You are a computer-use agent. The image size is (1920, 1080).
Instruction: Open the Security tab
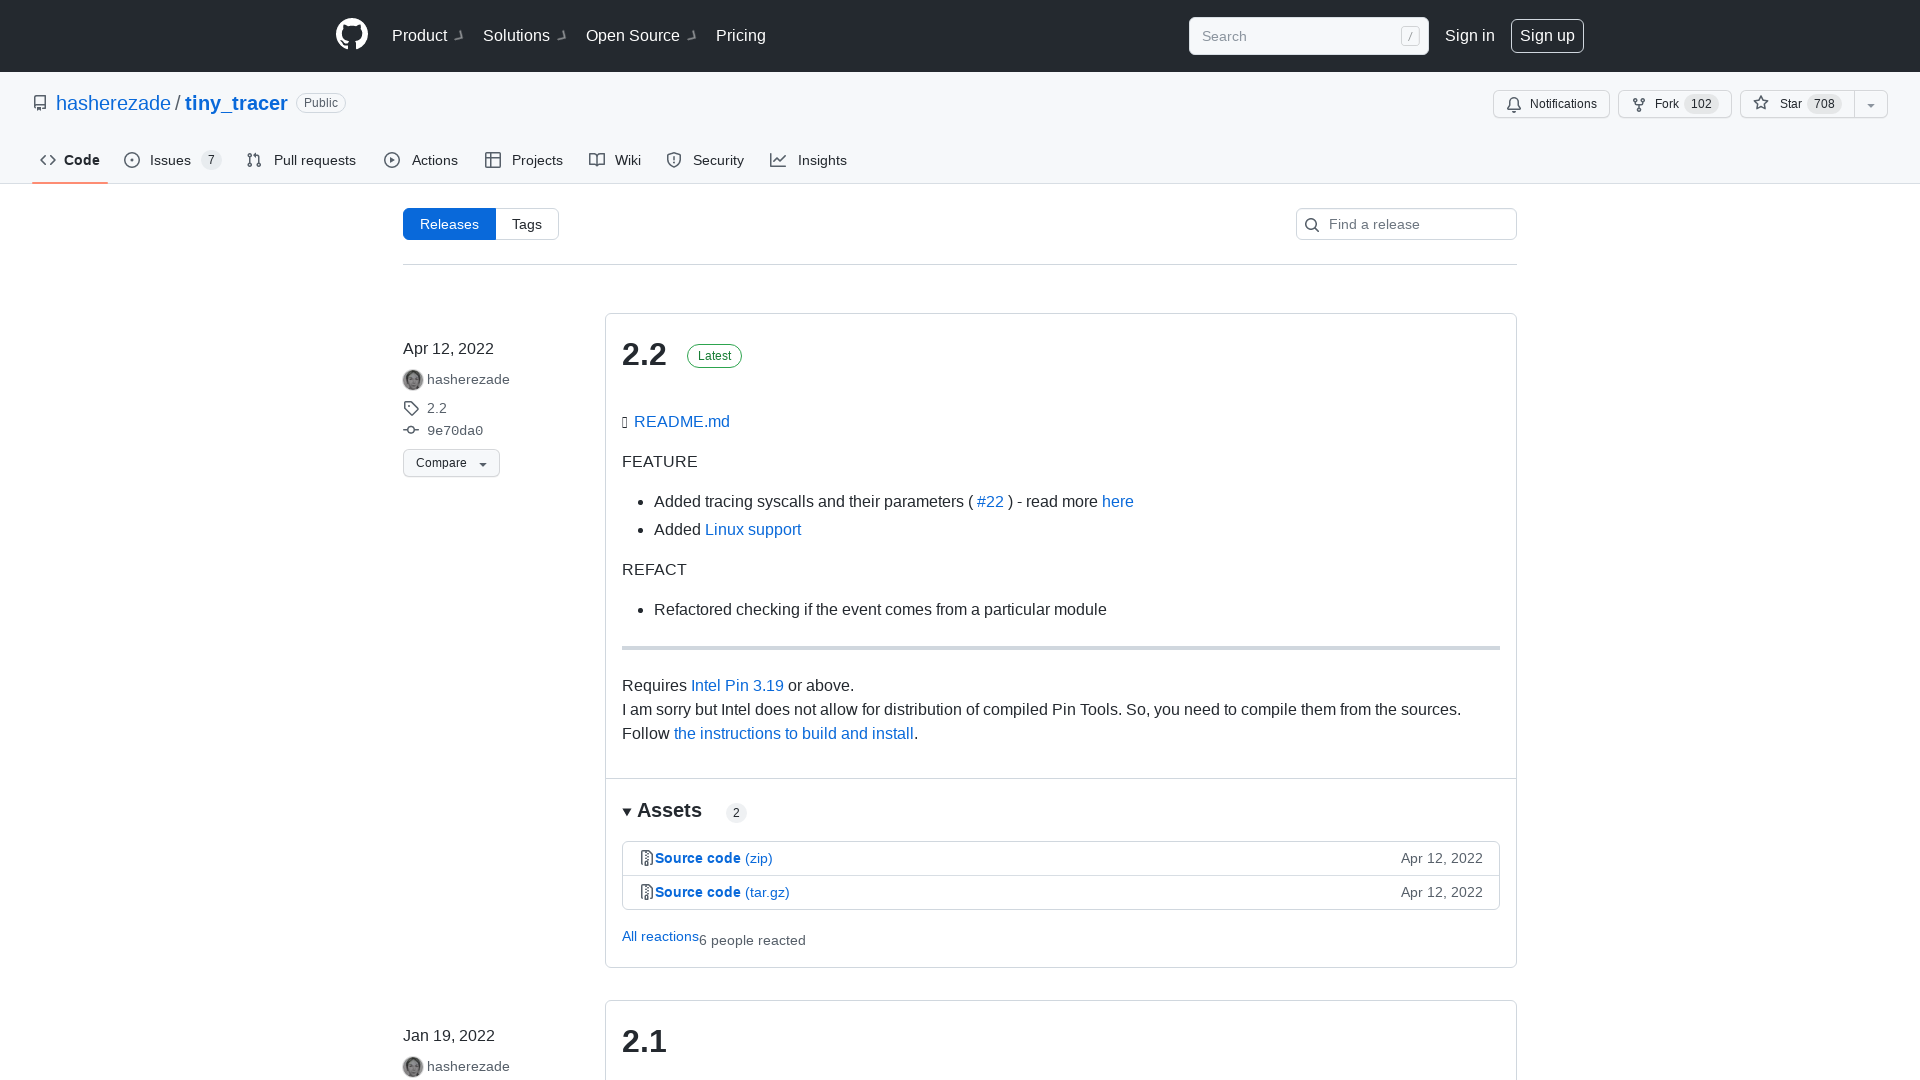(705, 160)
